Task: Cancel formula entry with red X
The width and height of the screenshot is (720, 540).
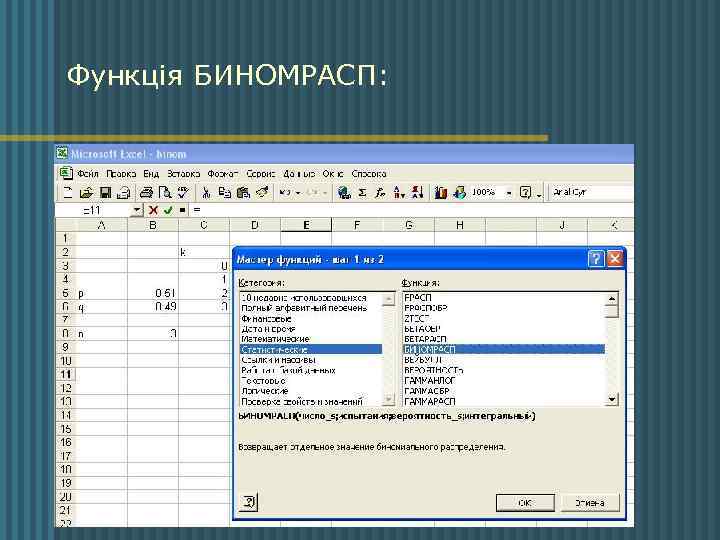Action: (x=153, y=210)
